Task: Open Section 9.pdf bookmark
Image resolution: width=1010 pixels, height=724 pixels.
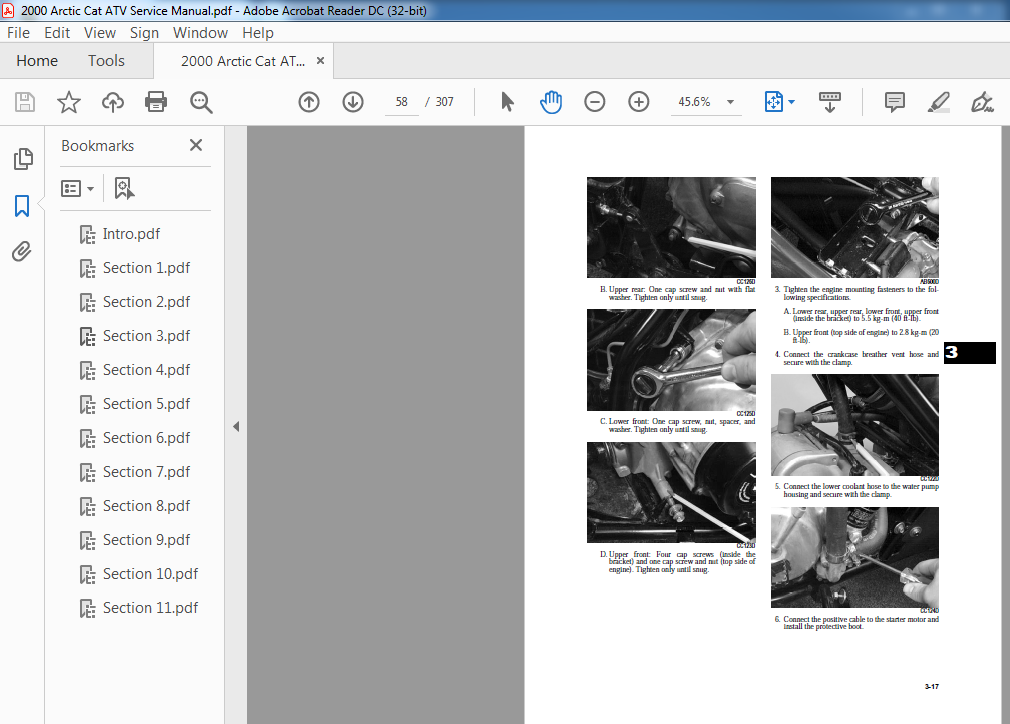Action: (146, 540)
